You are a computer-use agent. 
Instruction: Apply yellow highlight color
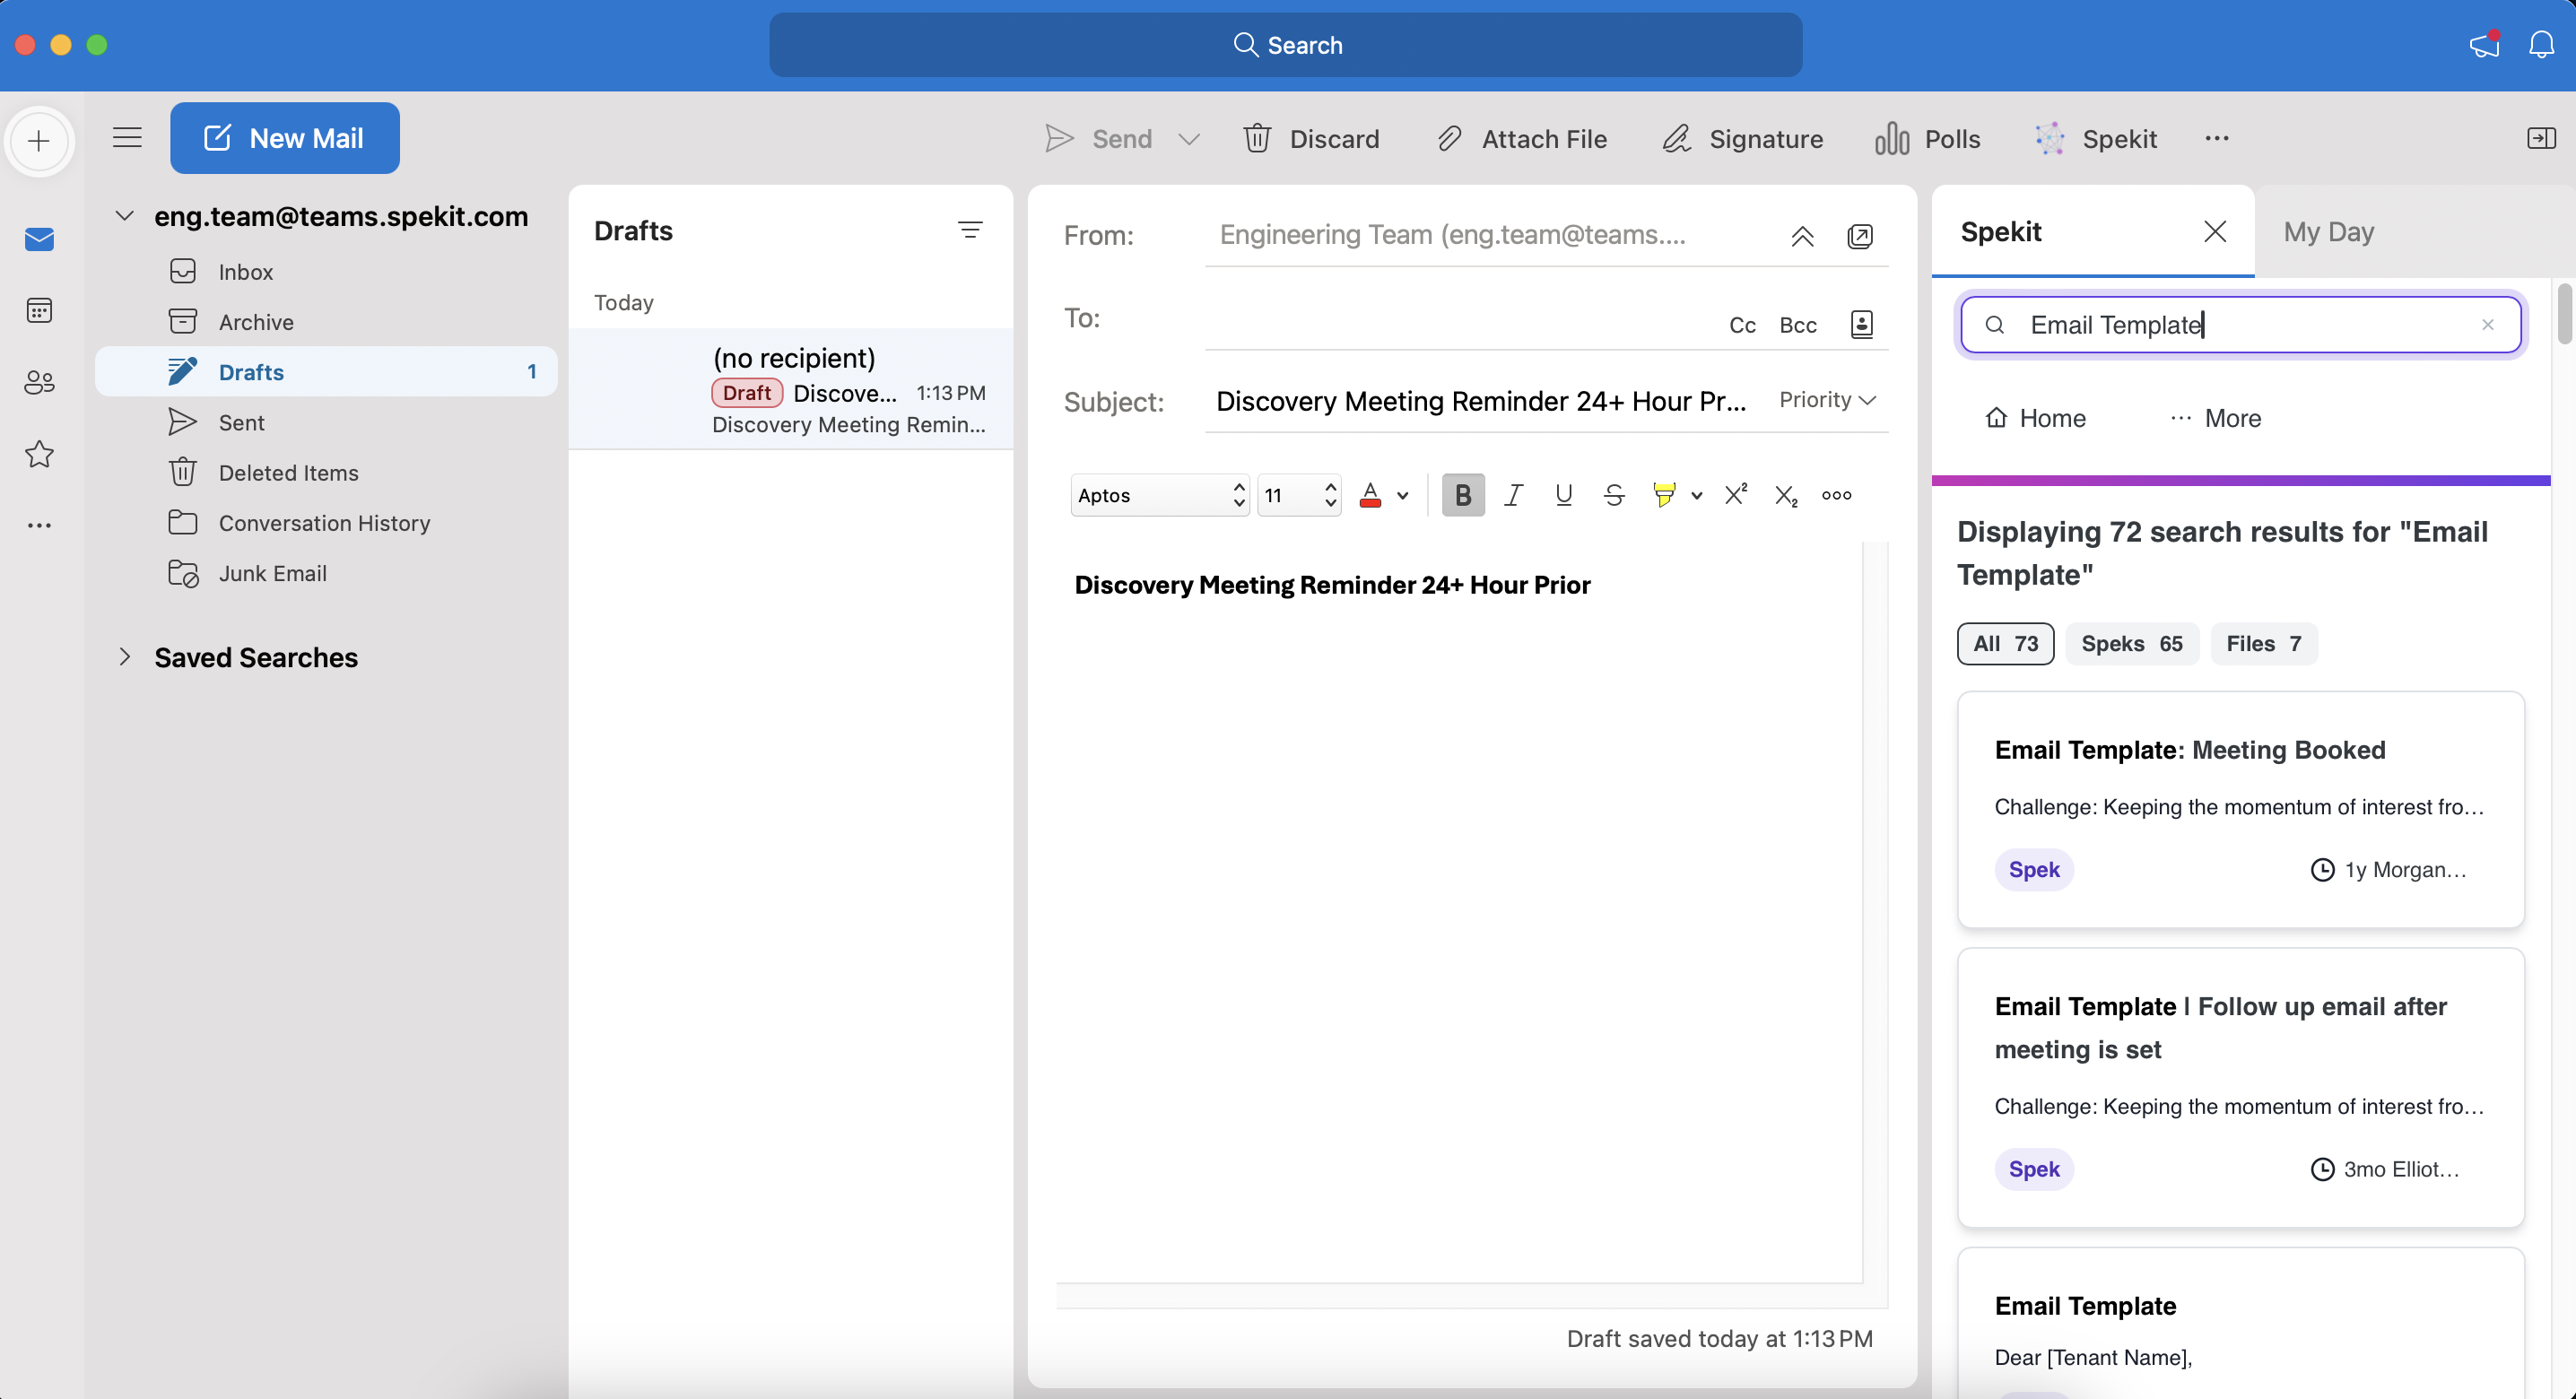(1664, 495)
